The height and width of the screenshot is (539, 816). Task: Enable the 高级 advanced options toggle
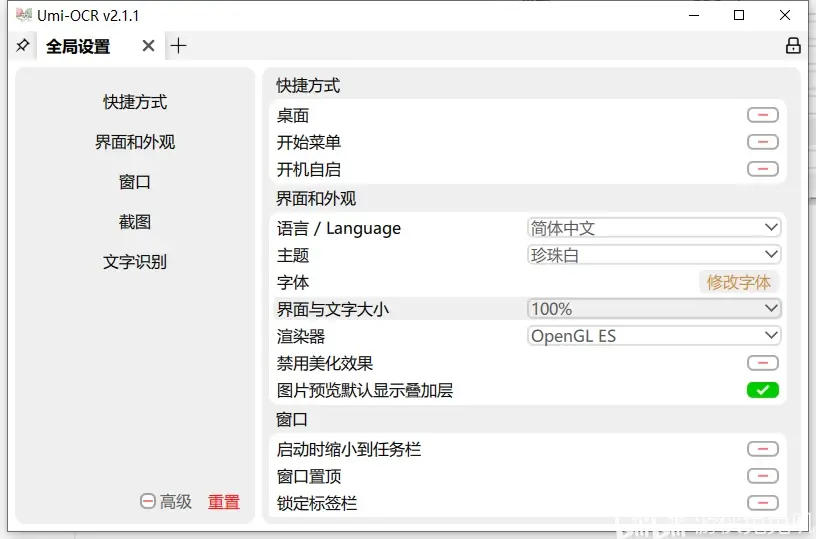[x=148, y=502]
